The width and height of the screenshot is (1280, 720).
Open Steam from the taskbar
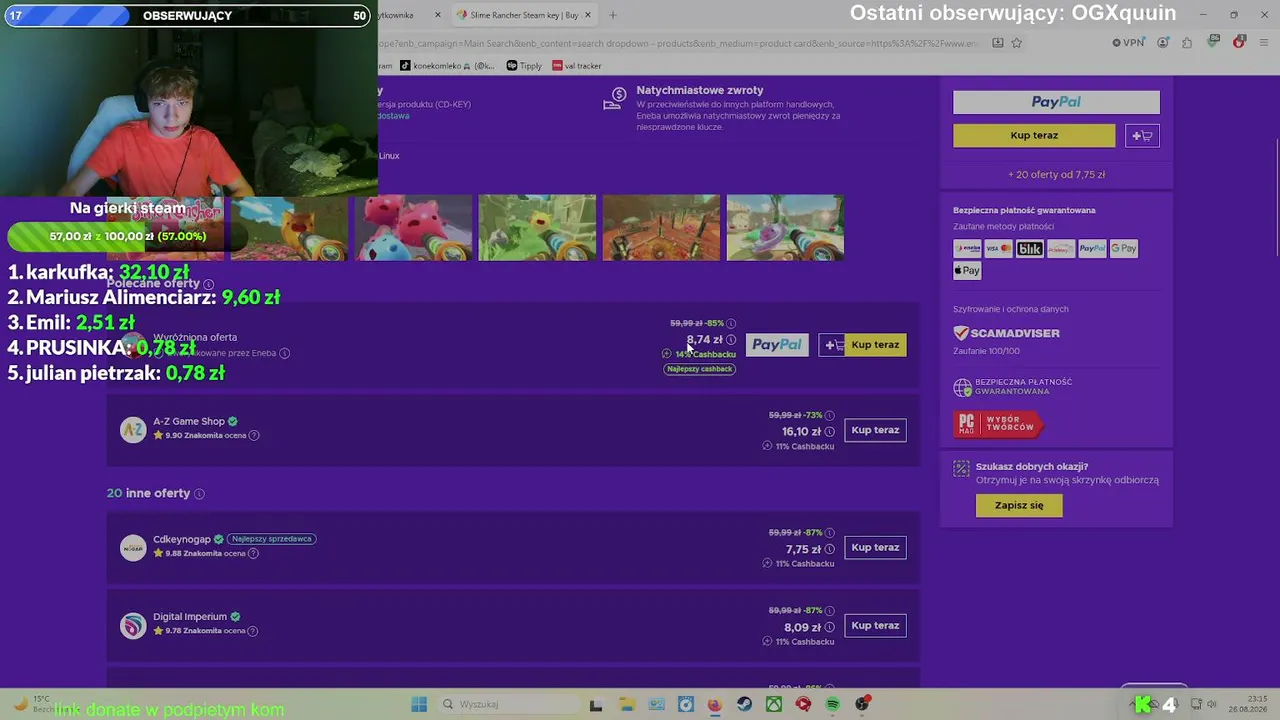point(744,704)
